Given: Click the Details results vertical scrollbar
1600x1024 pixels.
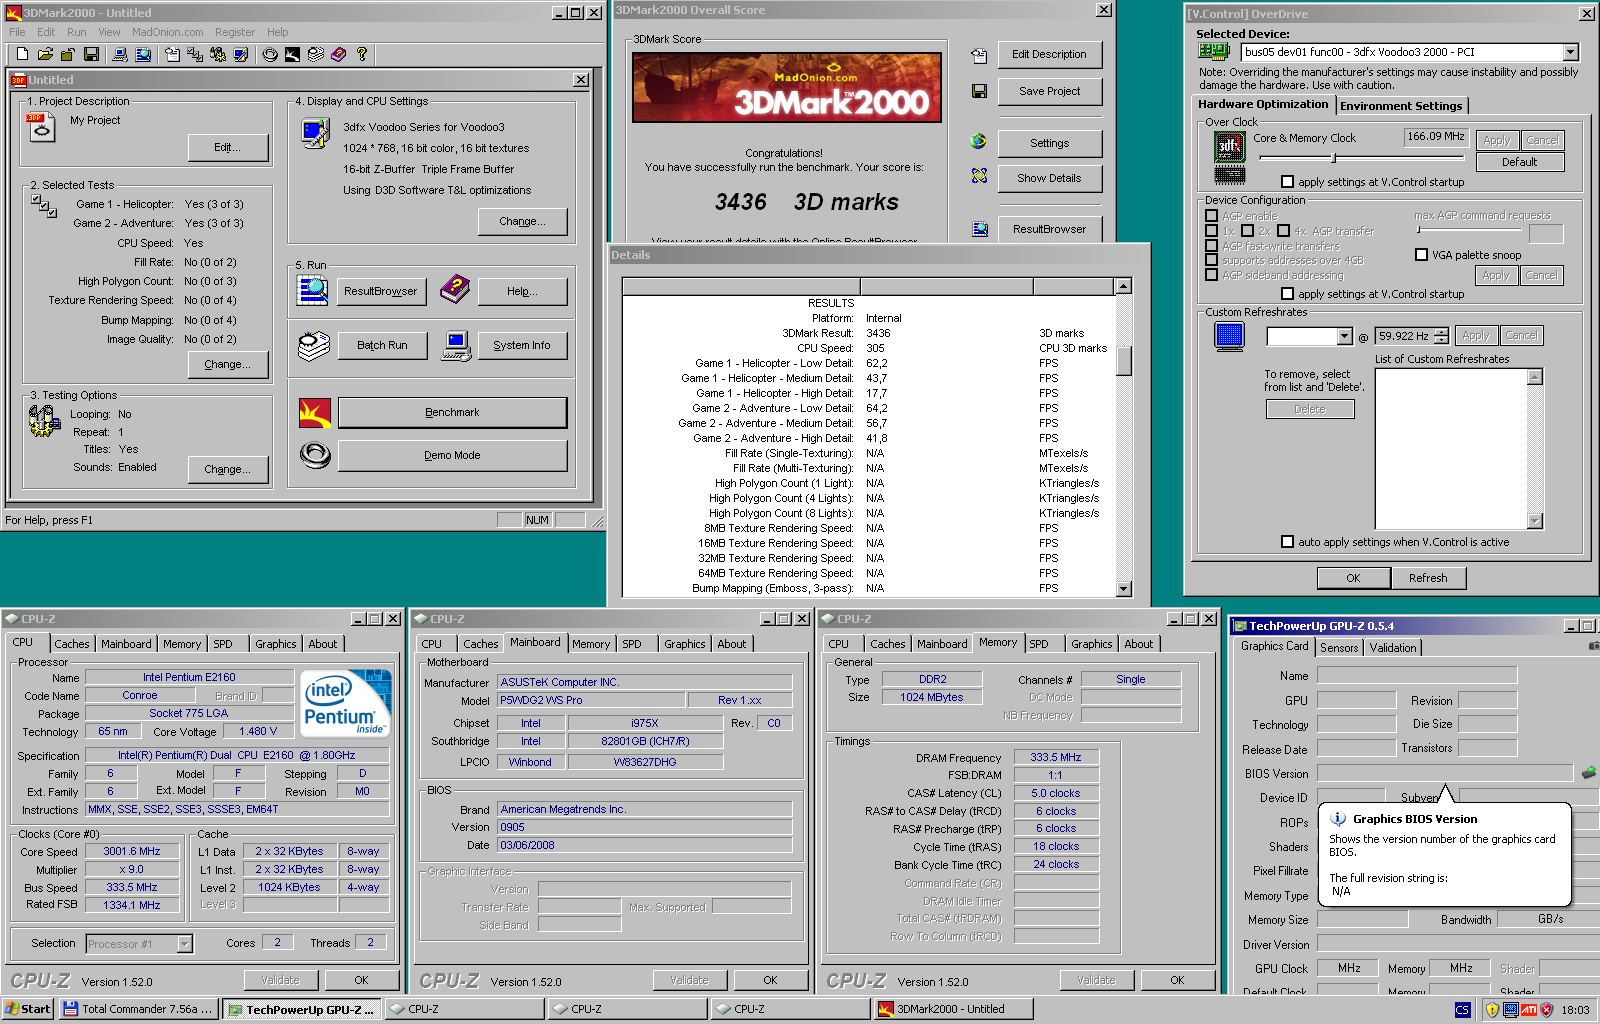Looking at the screenshot, I should point(1124,437).
